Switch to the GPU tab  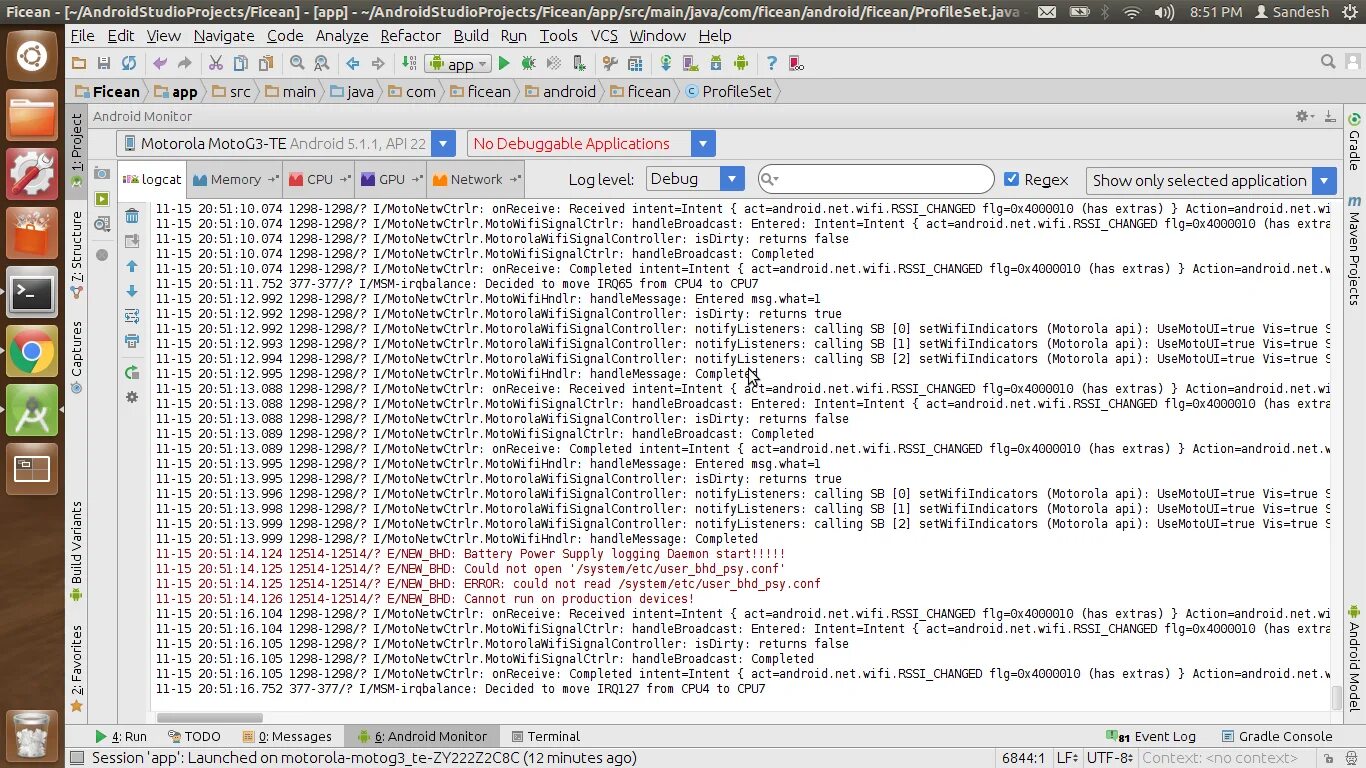pos(391,180)
